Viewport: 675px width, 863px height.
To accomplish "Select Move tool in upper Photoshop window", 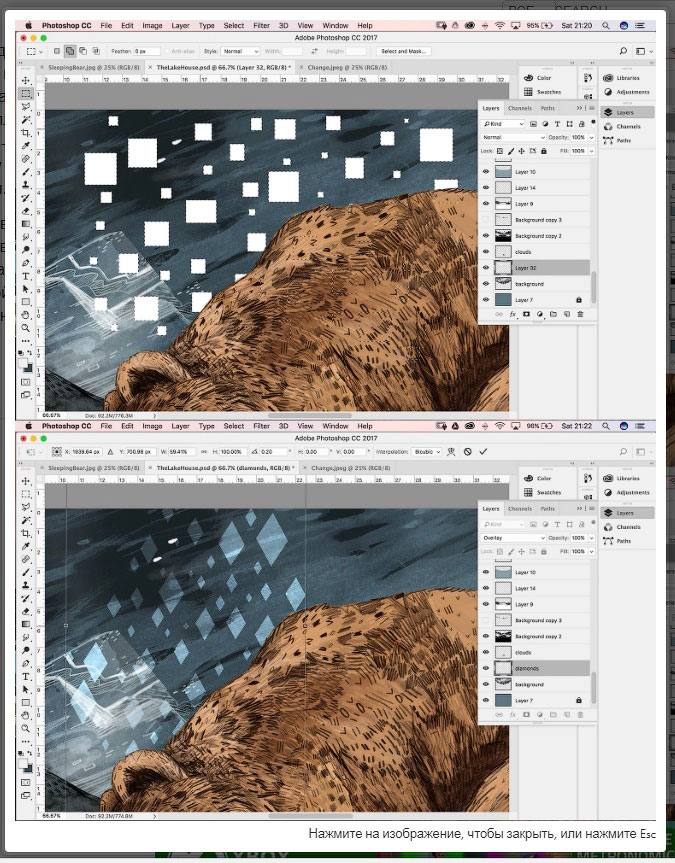I will click(x=26, y=80).
